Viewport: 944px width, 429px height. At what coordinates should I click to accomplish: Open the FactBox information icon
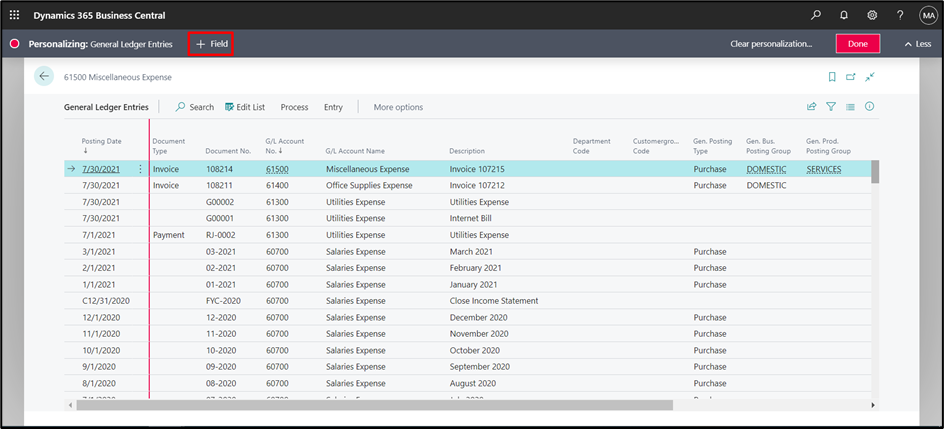pos(869,106)
